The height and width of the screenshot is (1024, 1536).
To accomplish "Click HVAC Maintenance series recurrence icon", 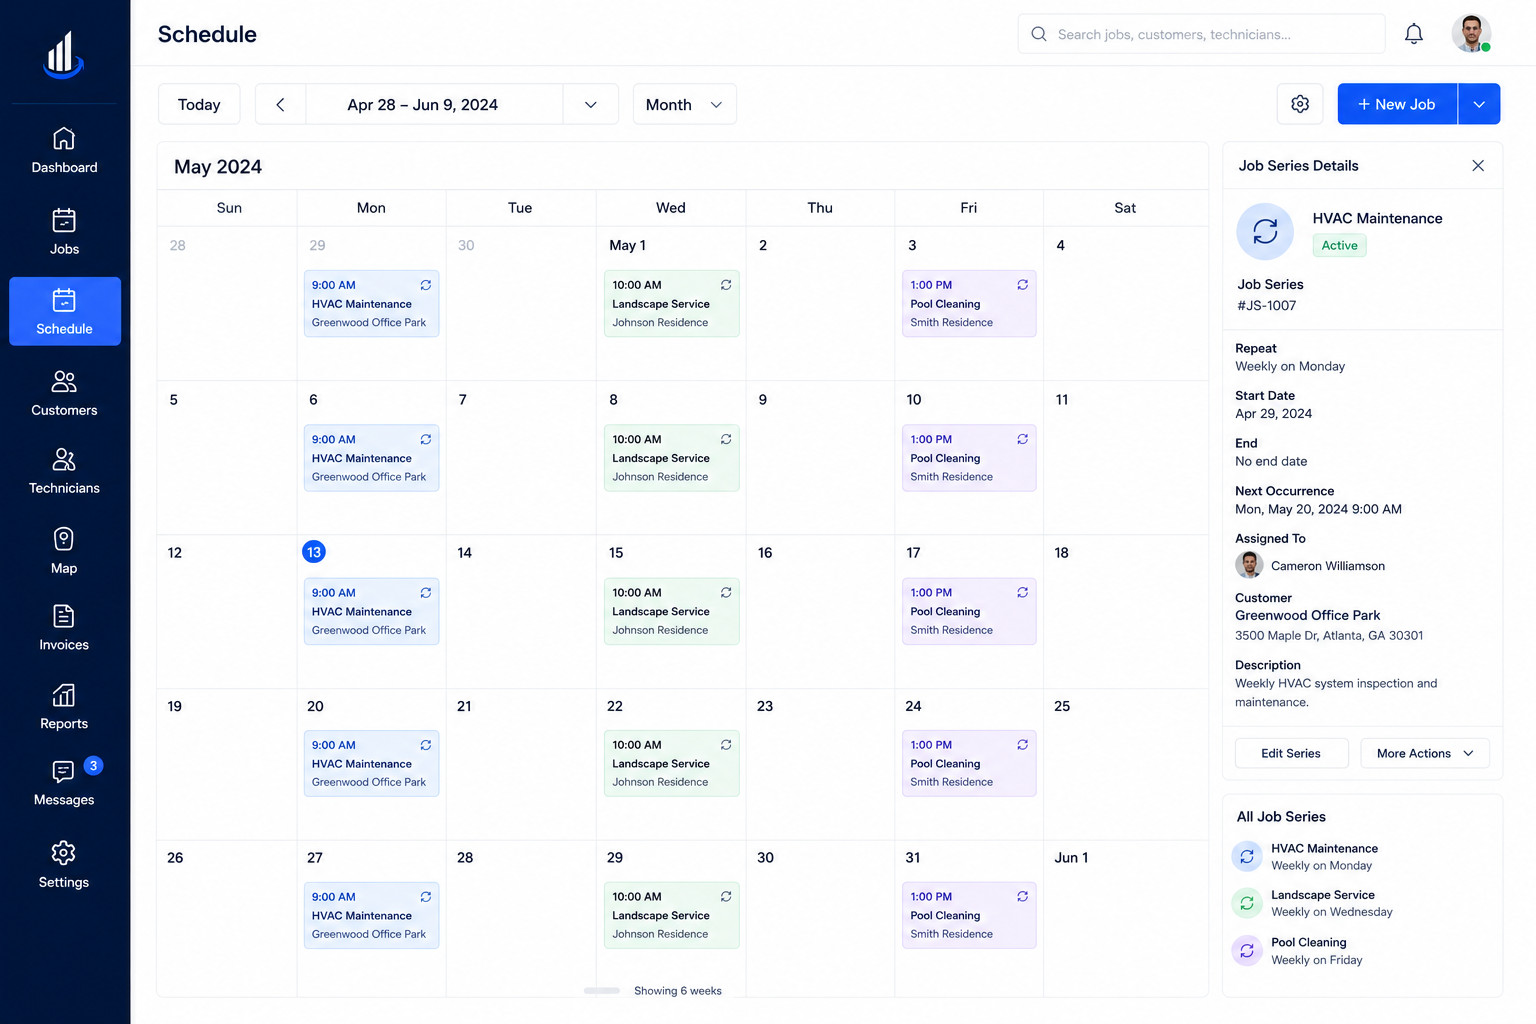I will (x=1265, y=231).
